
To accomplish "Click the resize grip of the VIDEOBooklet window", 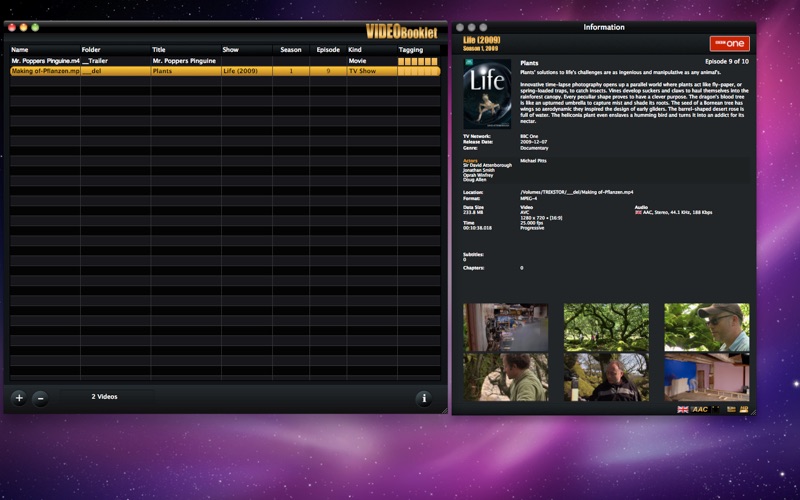I will click(x=444, y=410).
